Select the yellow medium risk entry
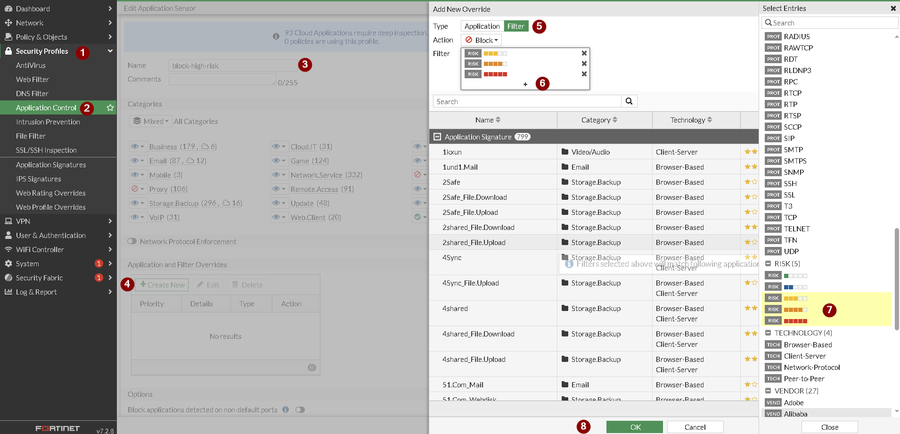 (x=786, y=298)
